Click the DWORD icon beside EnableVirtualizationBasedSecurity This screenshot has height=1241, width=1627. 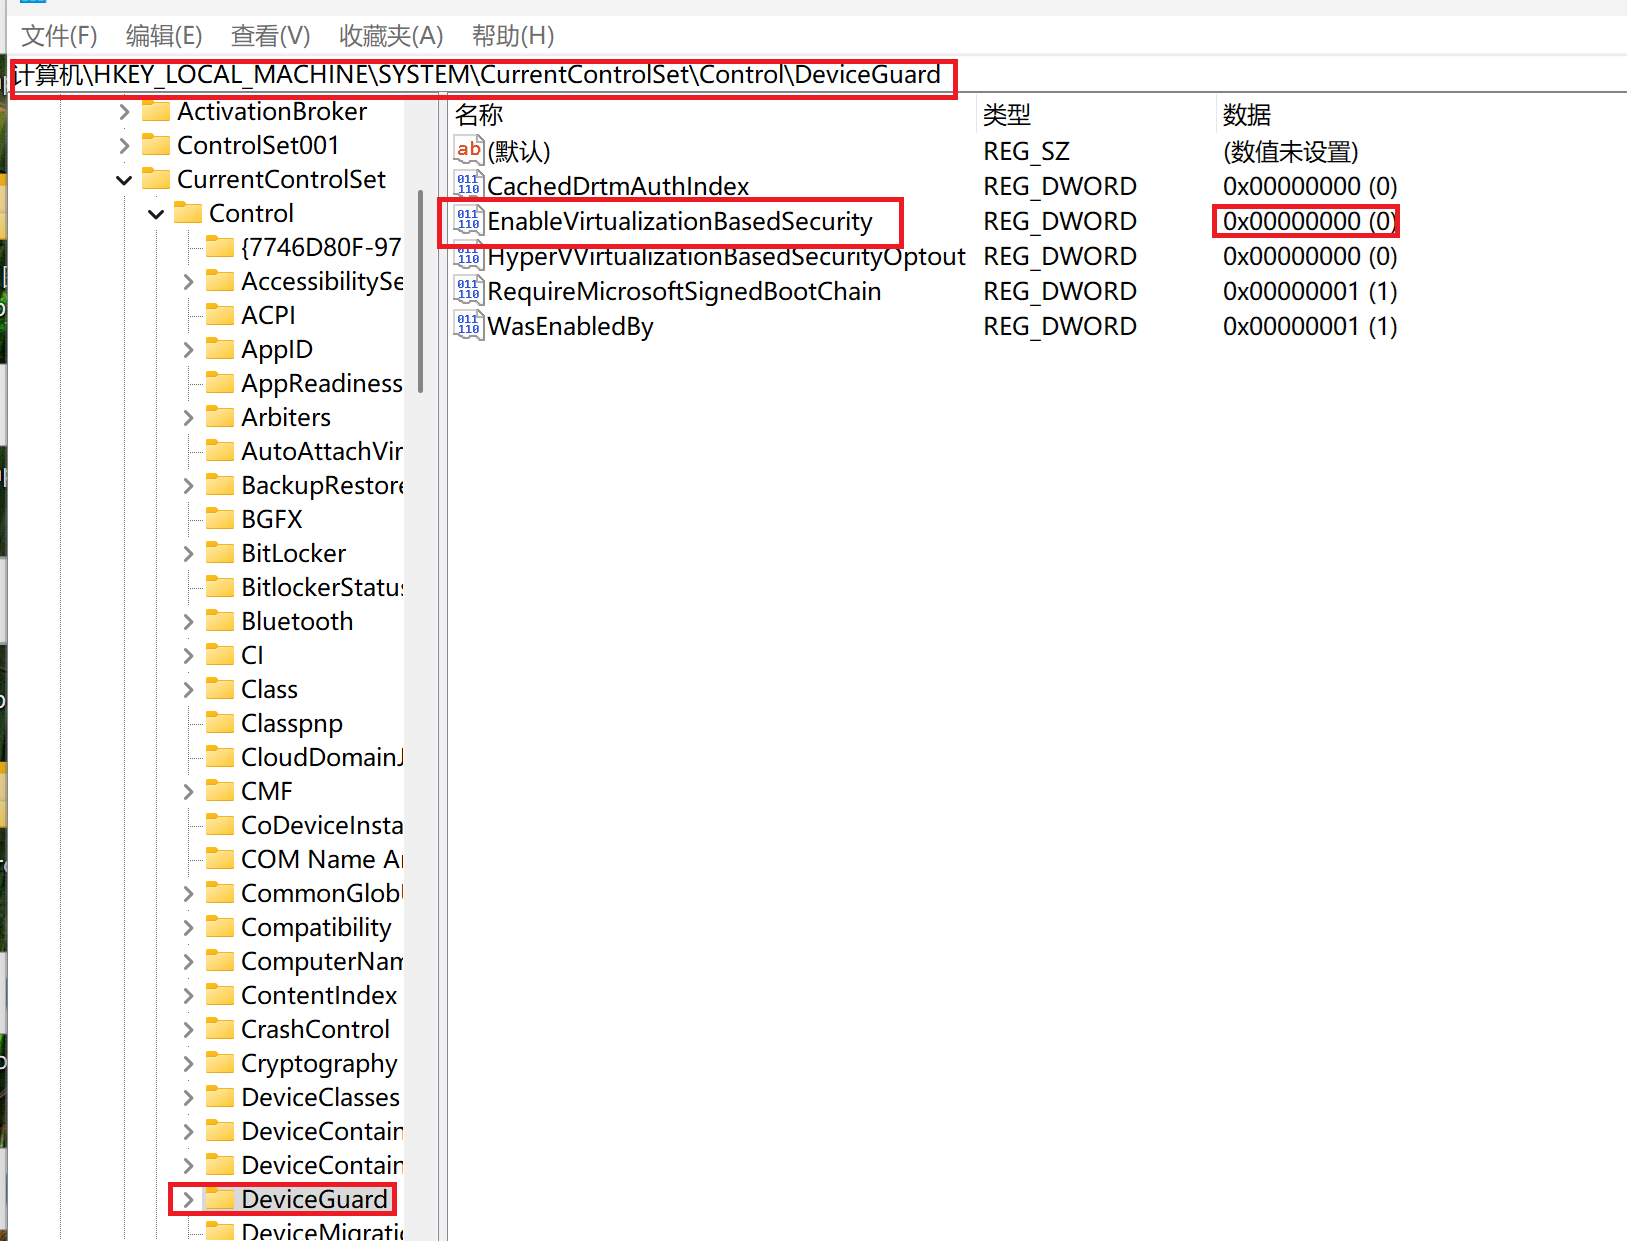pos(468,221)
